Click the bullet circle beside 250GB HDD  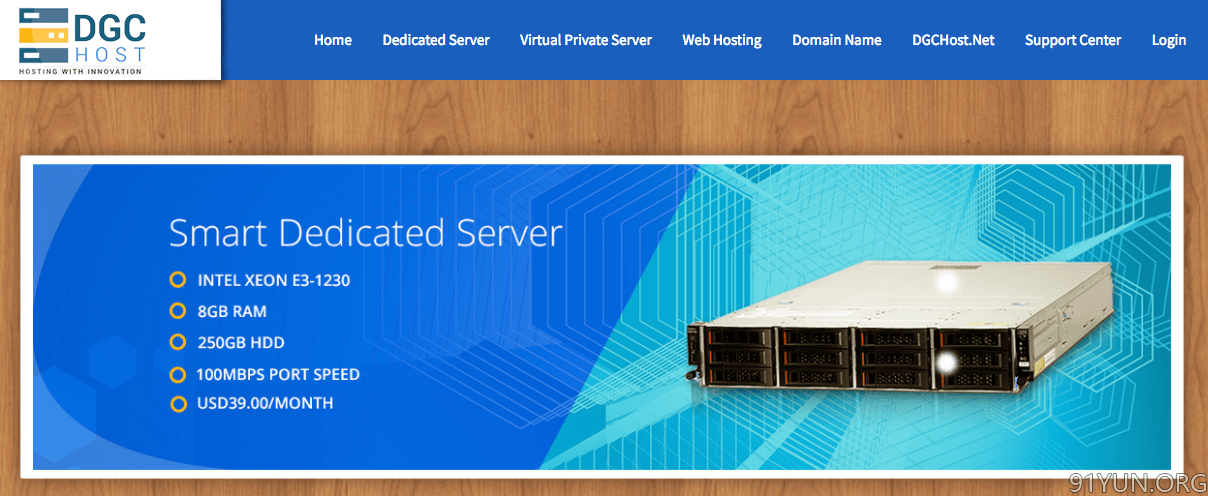[178, 342]
